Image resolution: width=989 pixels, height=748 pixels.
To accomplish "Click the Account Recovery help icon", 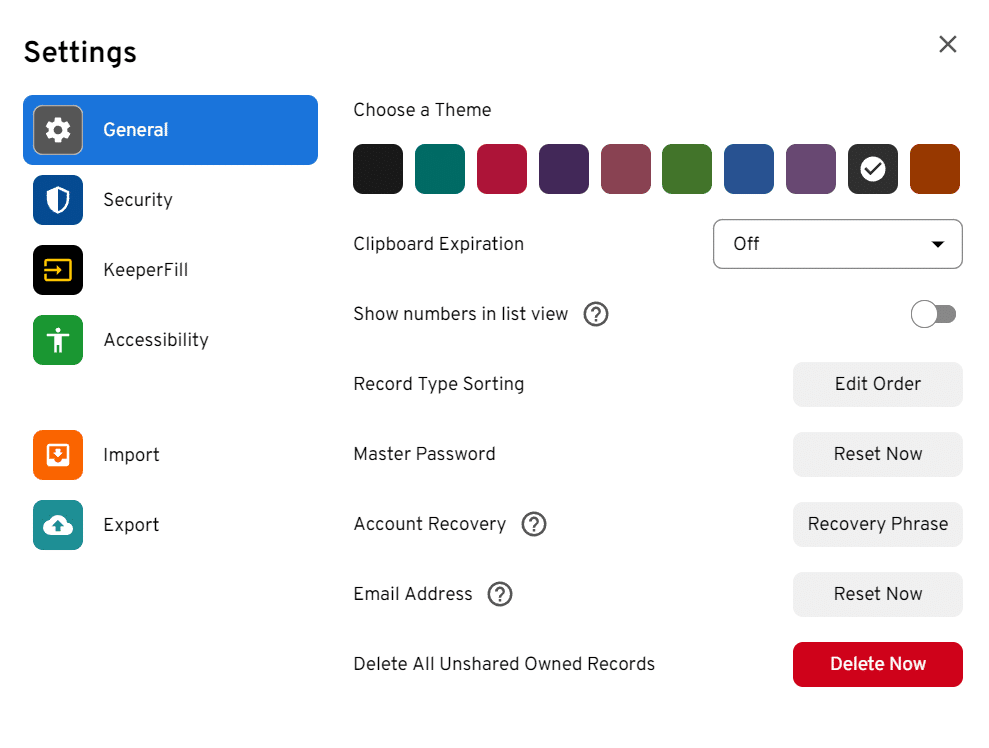I will [533, 524].
